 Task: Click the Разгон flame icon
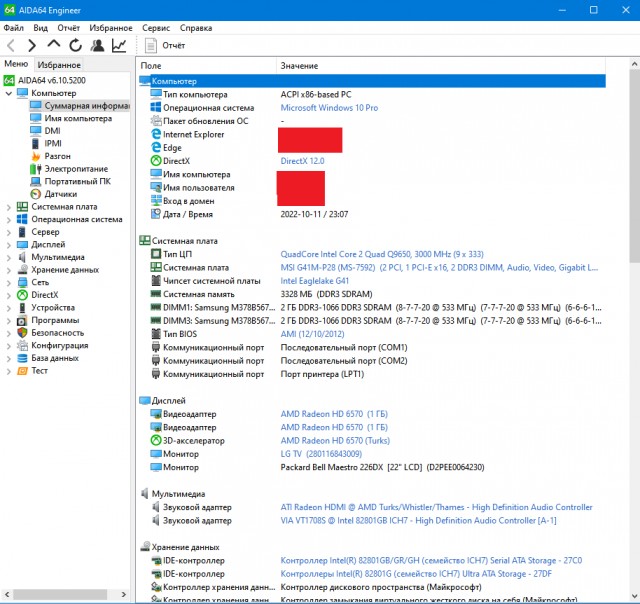pyautogui.click(x=36, y=156)
